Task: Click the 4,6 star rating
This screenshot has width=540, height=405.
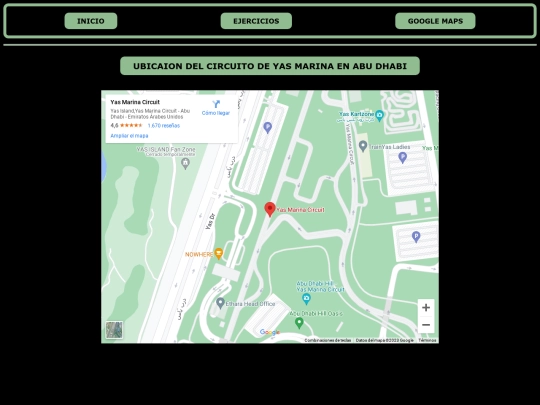Action: point(126,125)
